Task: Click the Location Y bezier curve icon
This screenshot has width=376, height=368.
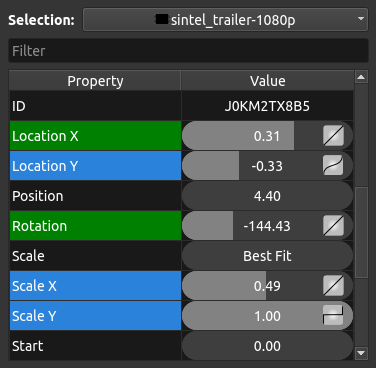Action: [x=333, y=166]
